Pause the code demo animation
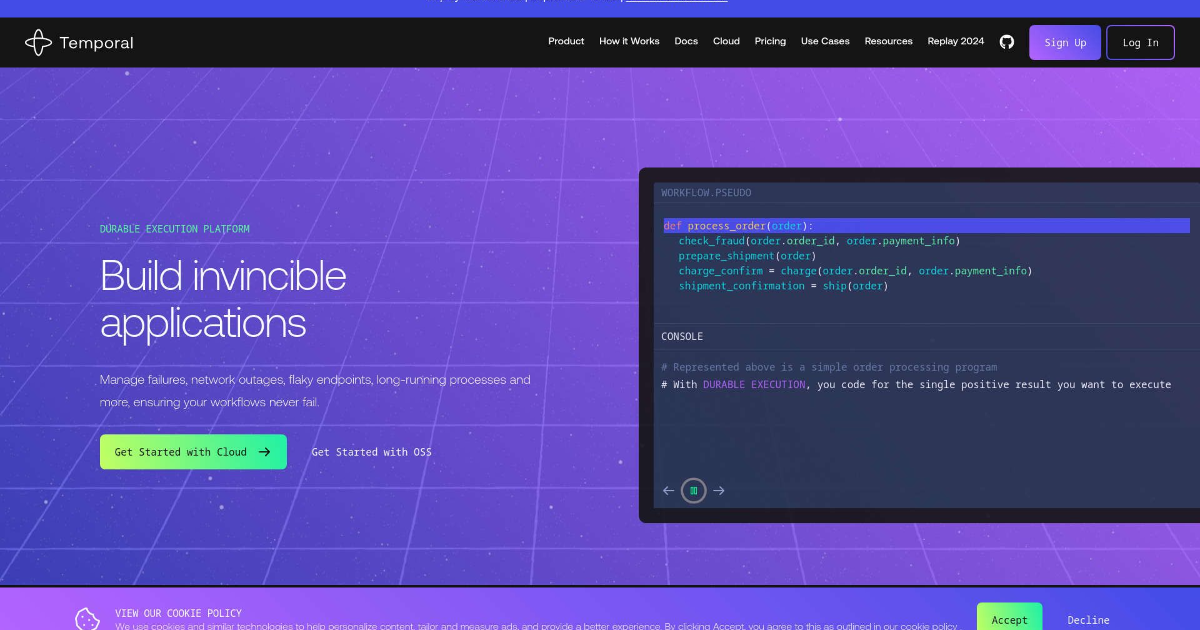Viewport: 1200px width, 630px height. click(693, 490)
